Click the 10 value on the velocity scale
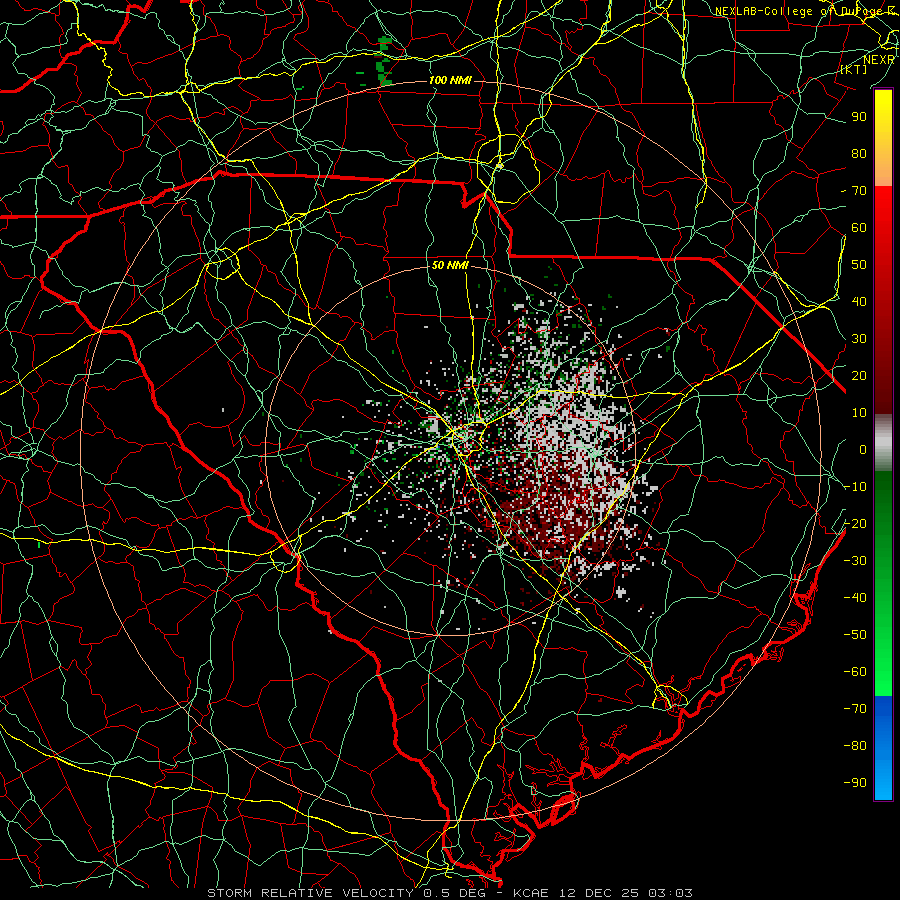 pyautogui.click(x=859, y=413)
